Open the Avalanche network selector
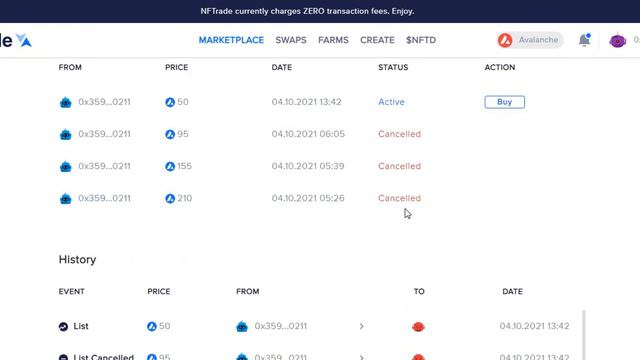 click(530, 40)
